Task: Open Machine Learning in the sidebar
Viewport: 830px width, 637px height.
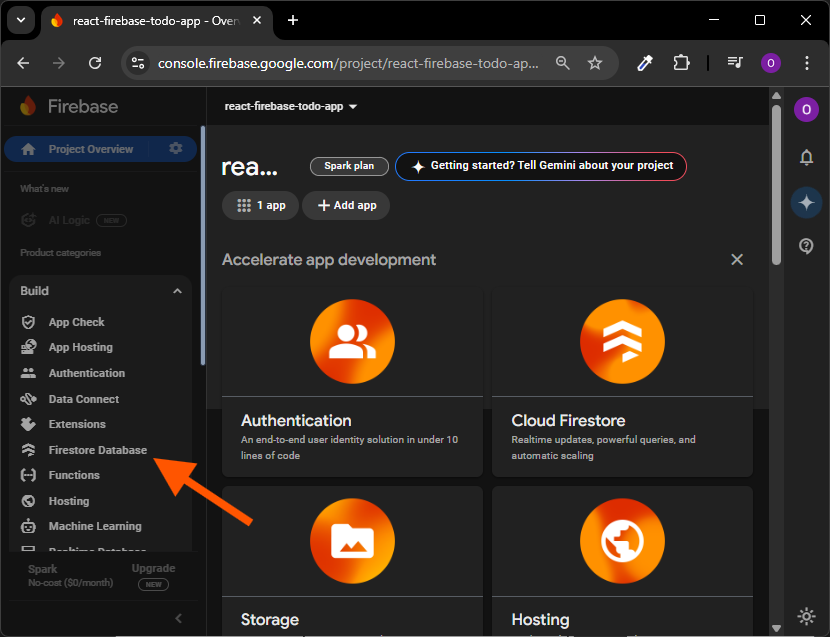Action: tap(95, 526)
